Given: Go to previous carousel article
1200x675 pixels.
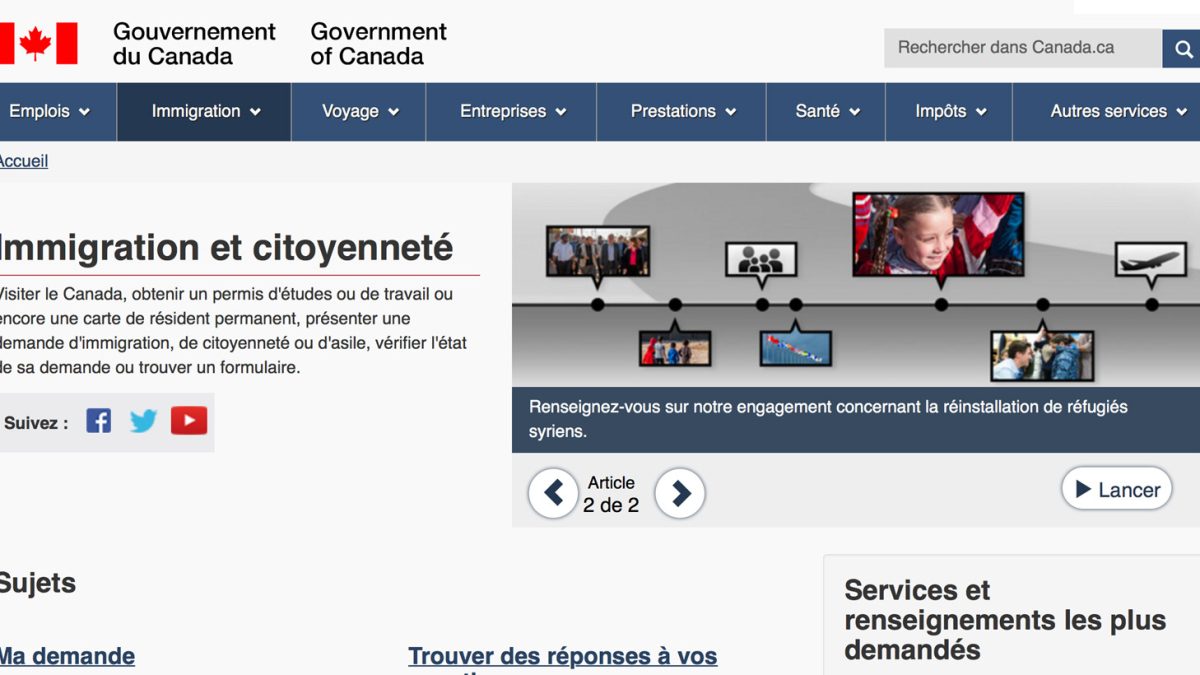Looking at the screenshot, I should click(553, 493).
